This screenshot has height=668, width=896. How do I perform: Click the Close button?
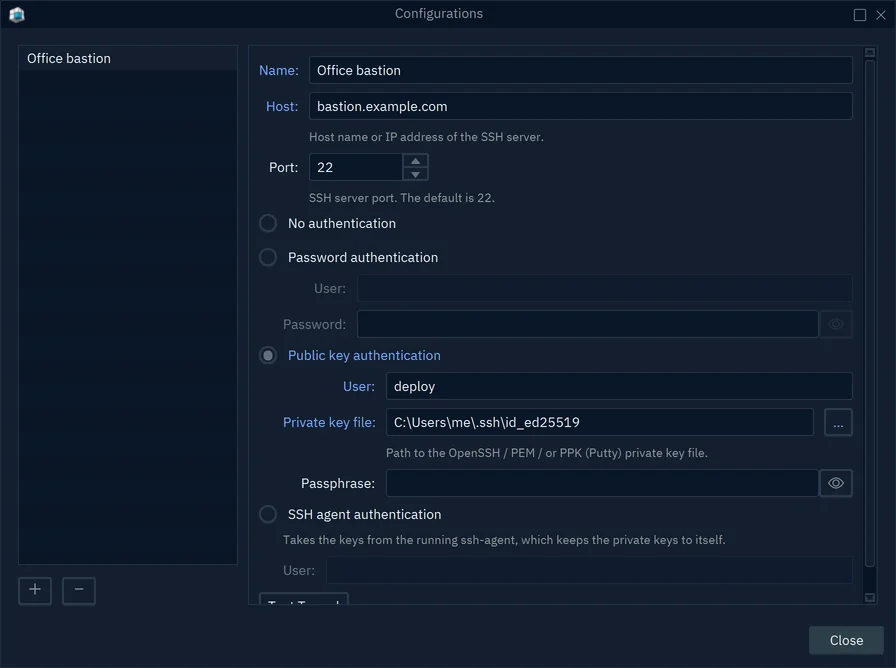(x=846, y=641)
